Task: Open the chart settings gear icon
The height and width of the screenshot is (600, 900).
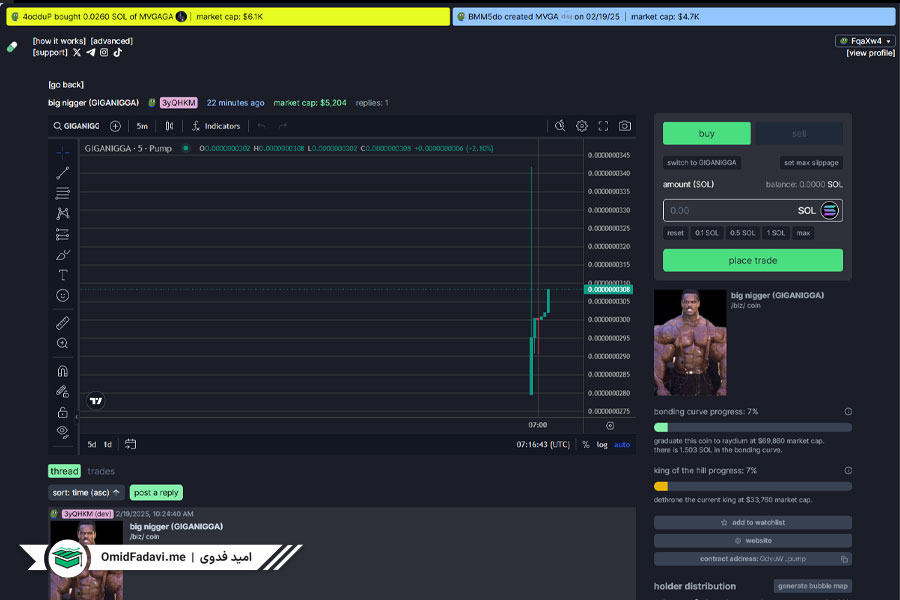Action: click(581, 126)
